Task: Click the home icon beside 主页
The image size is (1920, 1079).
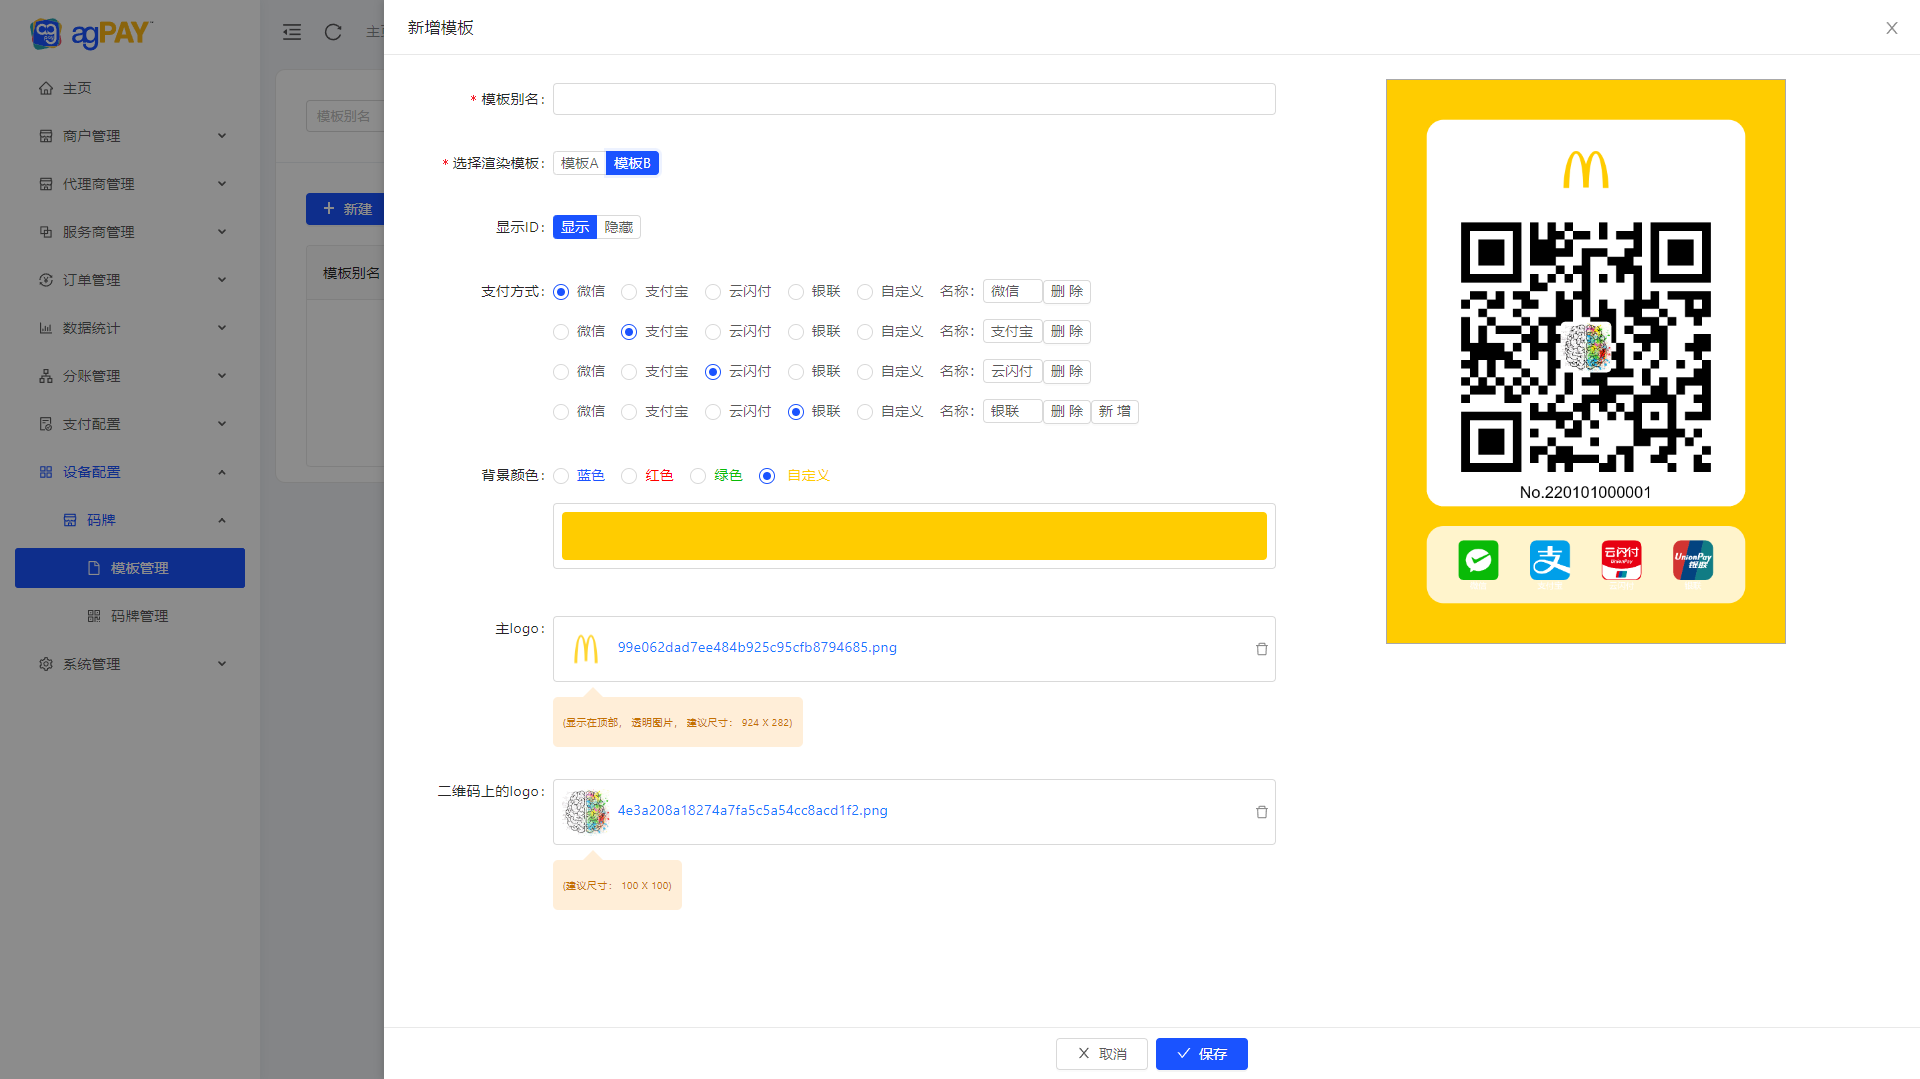Action: point(46,88)
